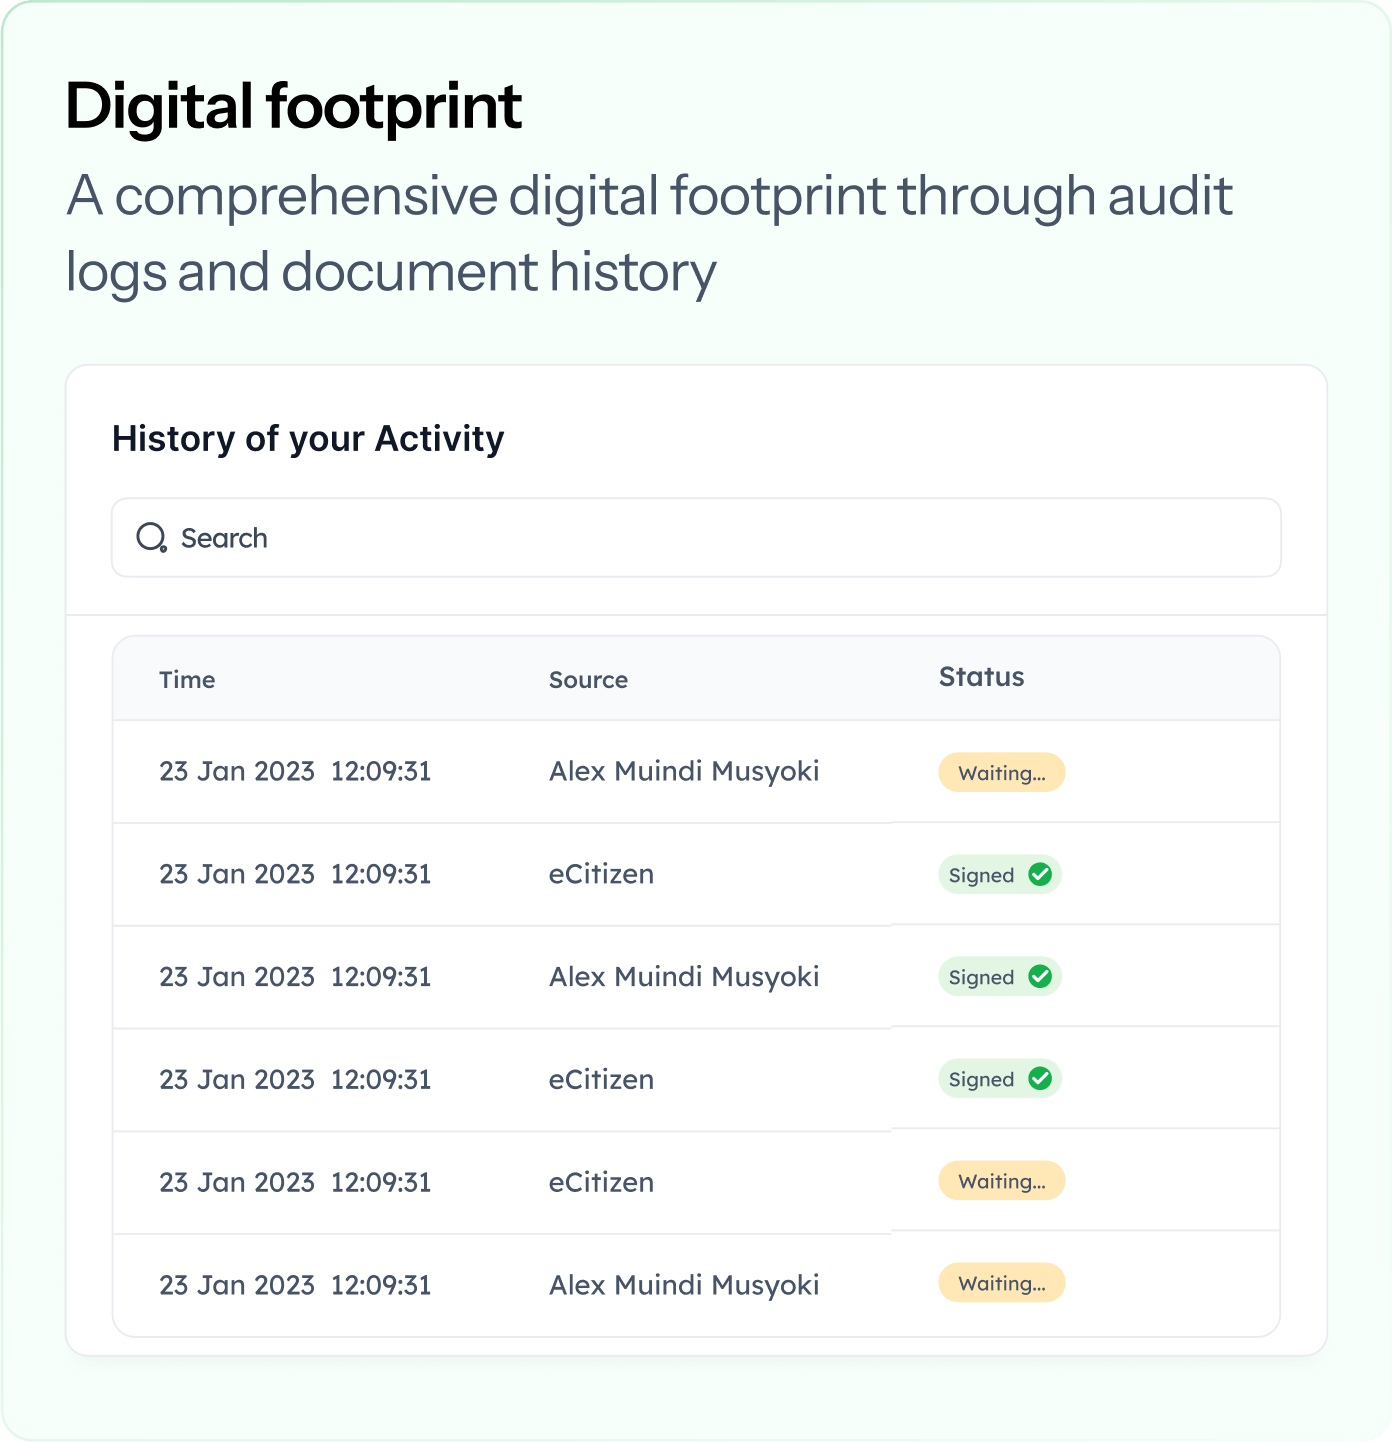The image size is (1392, 1442).
Task: Click Alex Muindi Musyoki in last row
Action: (684, 1285)
